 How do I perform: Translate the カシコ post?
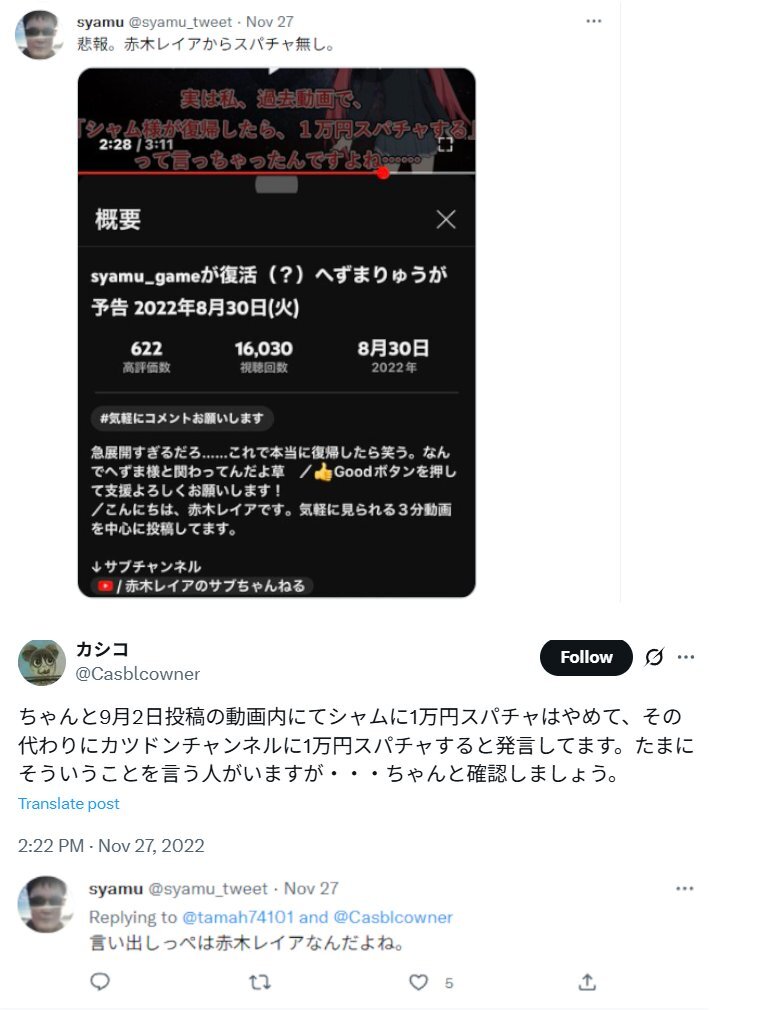click(x=68, y=803)
